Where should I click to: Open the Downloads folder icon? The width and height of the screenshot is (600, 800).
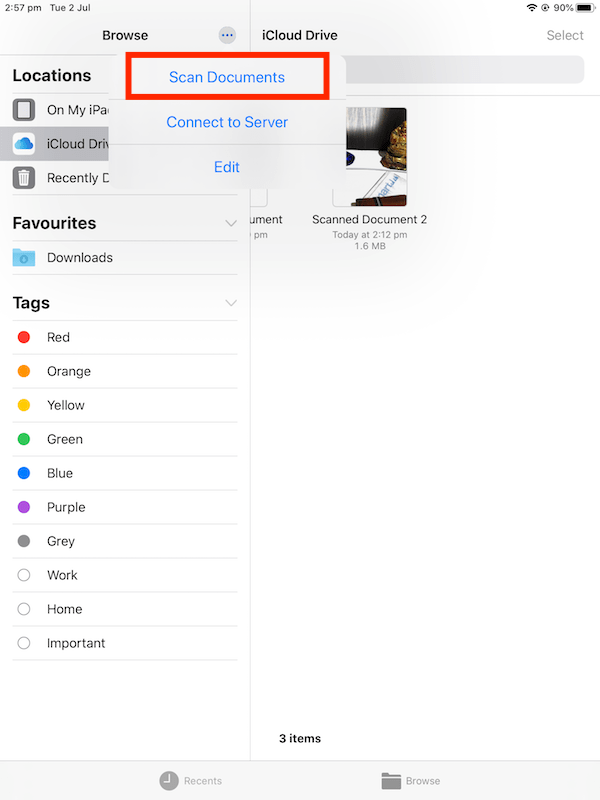pyautogui.click(x=24, y=258)
